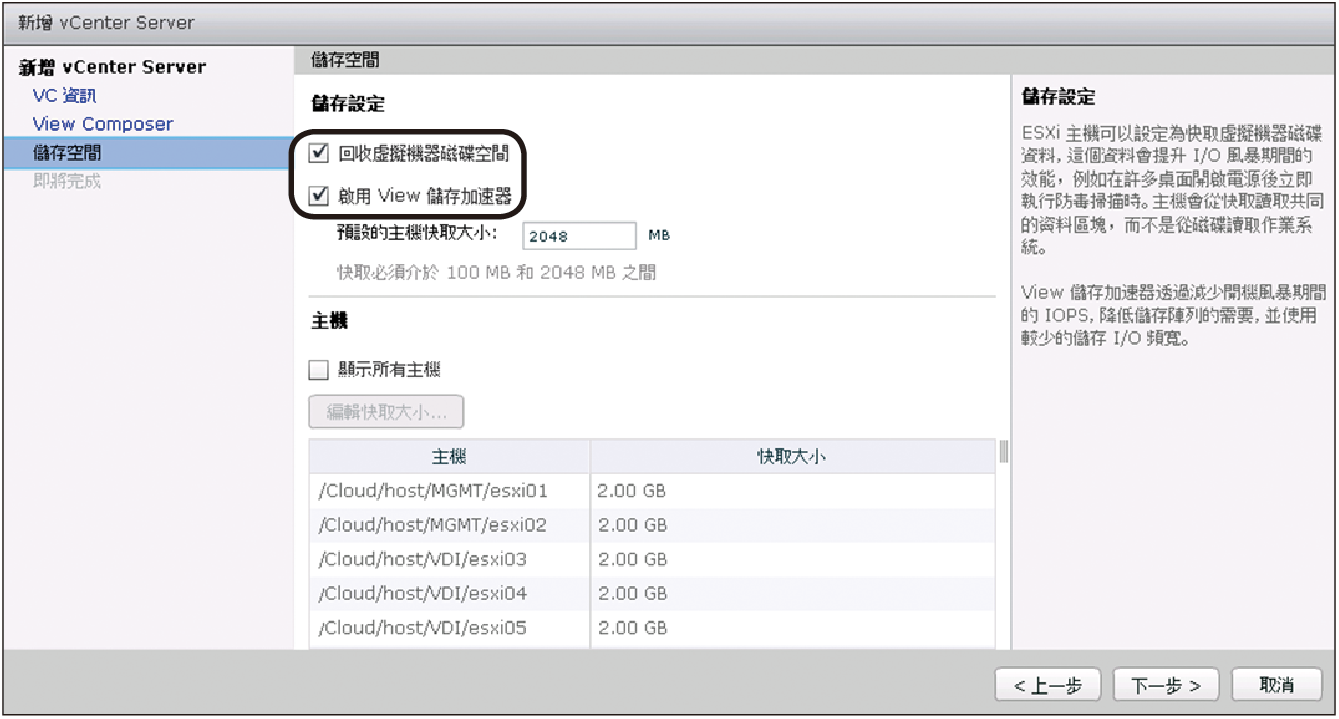Cancel the wizard with 取消 button
Viewport: 1339px width, 719px height.
(x=1277, y=685)
